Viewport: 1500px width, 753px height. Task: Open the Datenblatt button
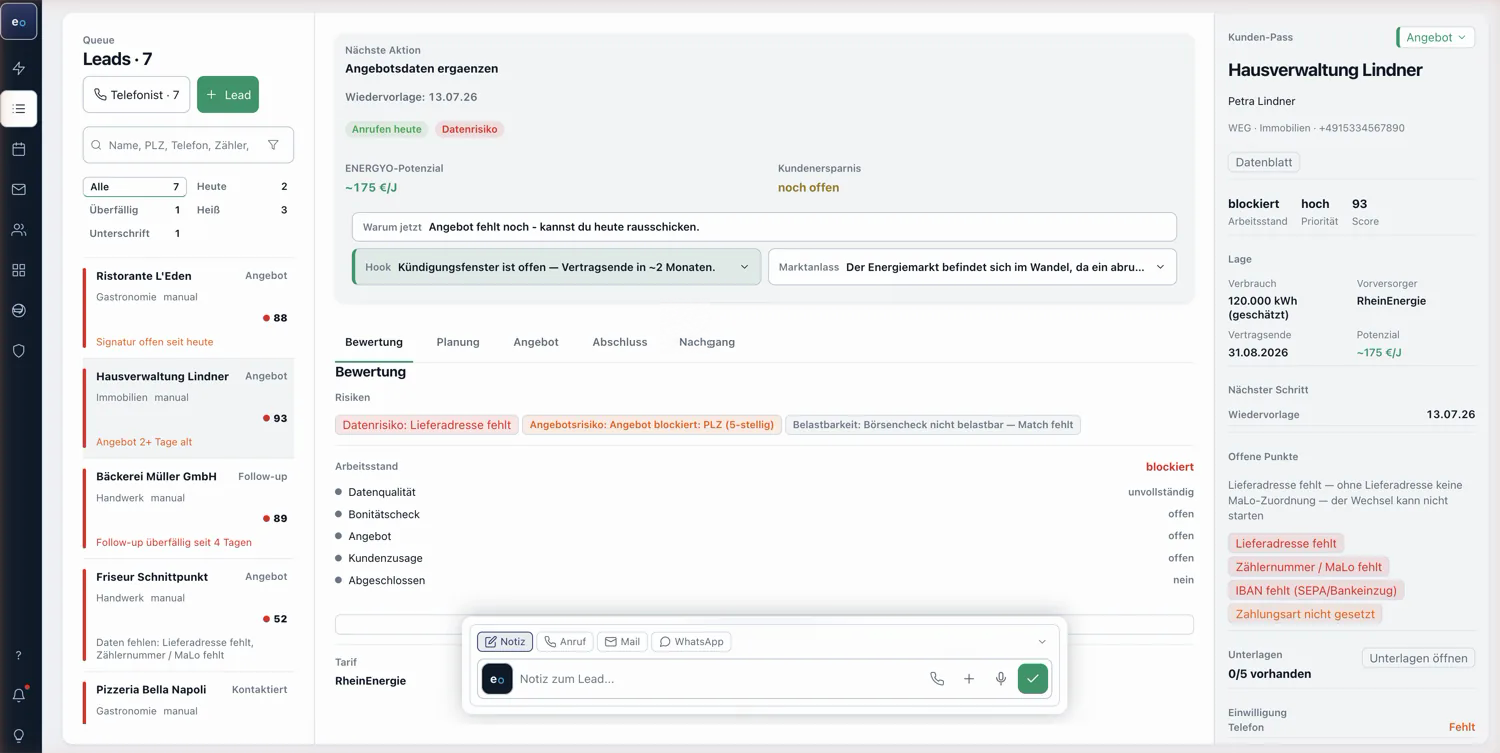click(1264, 162)
